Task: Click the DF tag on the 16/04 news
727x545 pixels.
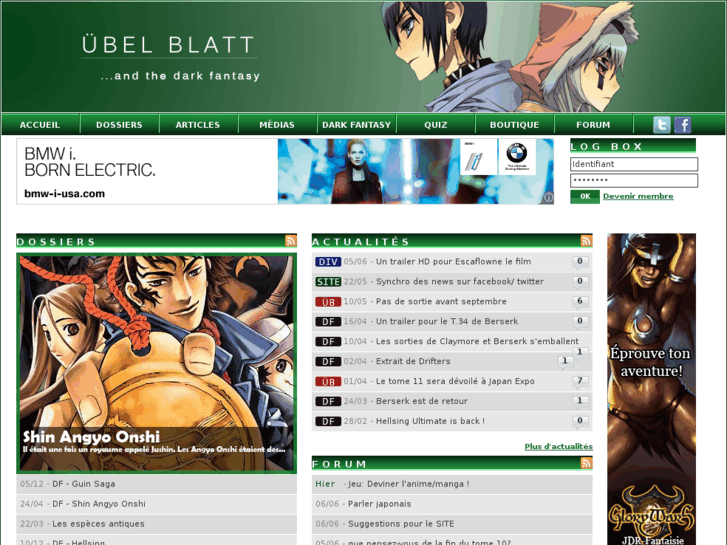Action: click(x=328, y=321)
